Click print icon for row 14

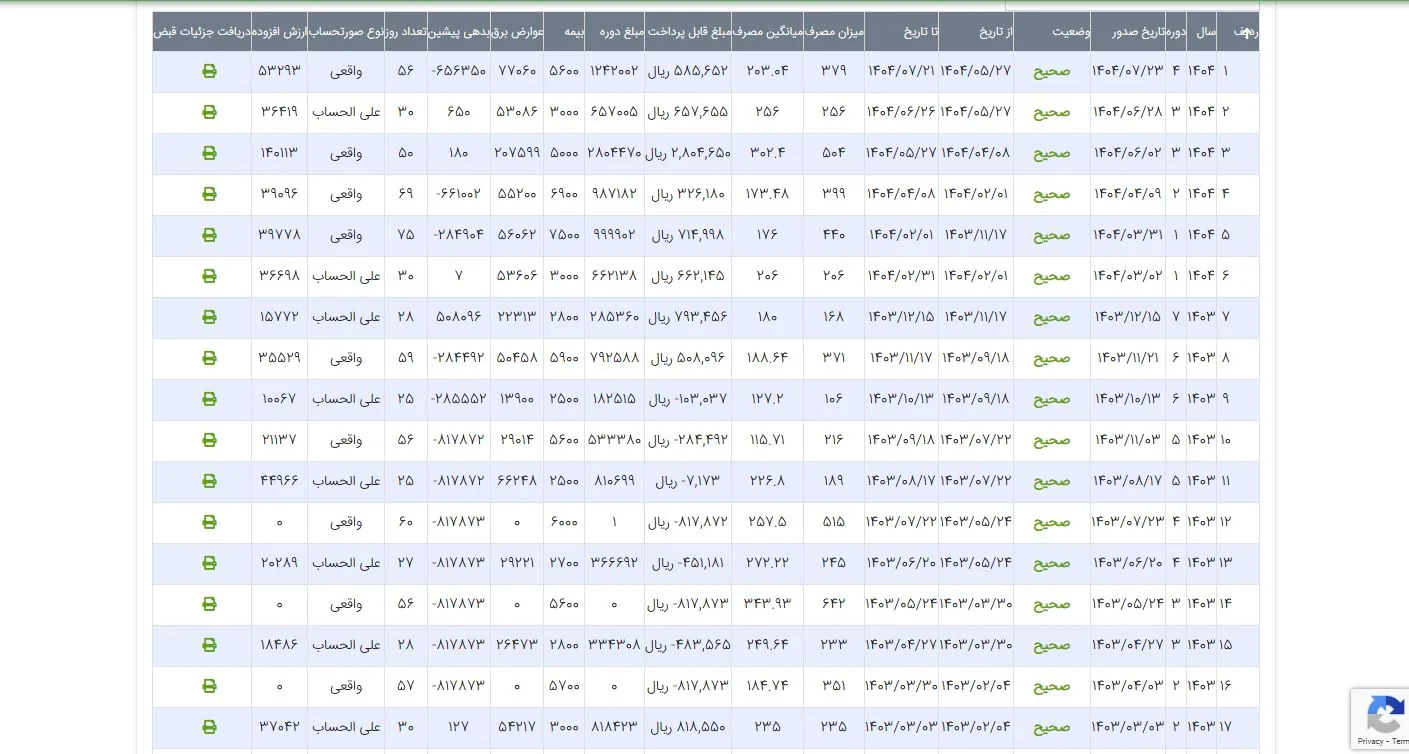click(209, 604)
